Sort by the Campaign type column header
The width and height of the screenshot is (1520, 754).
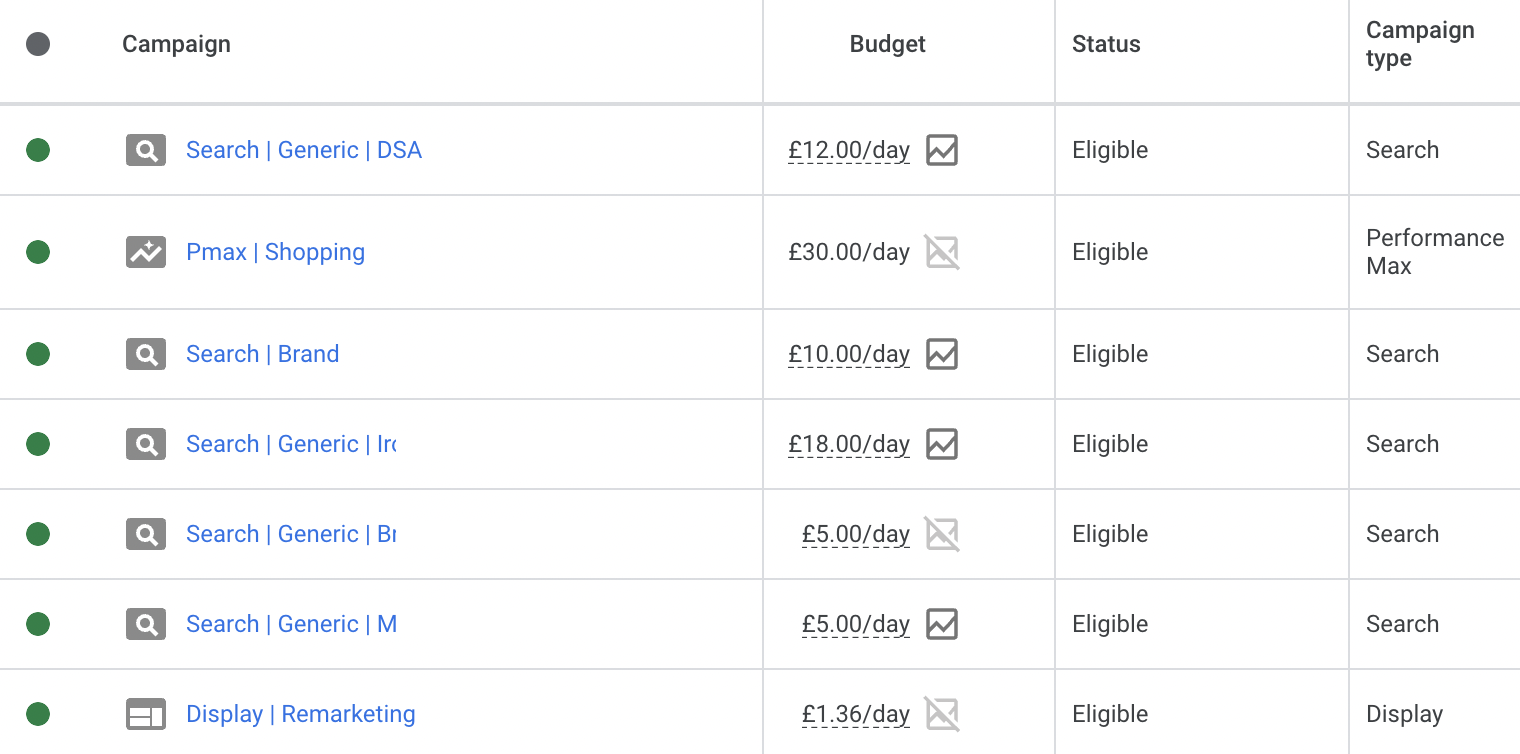coord(1419,44)
